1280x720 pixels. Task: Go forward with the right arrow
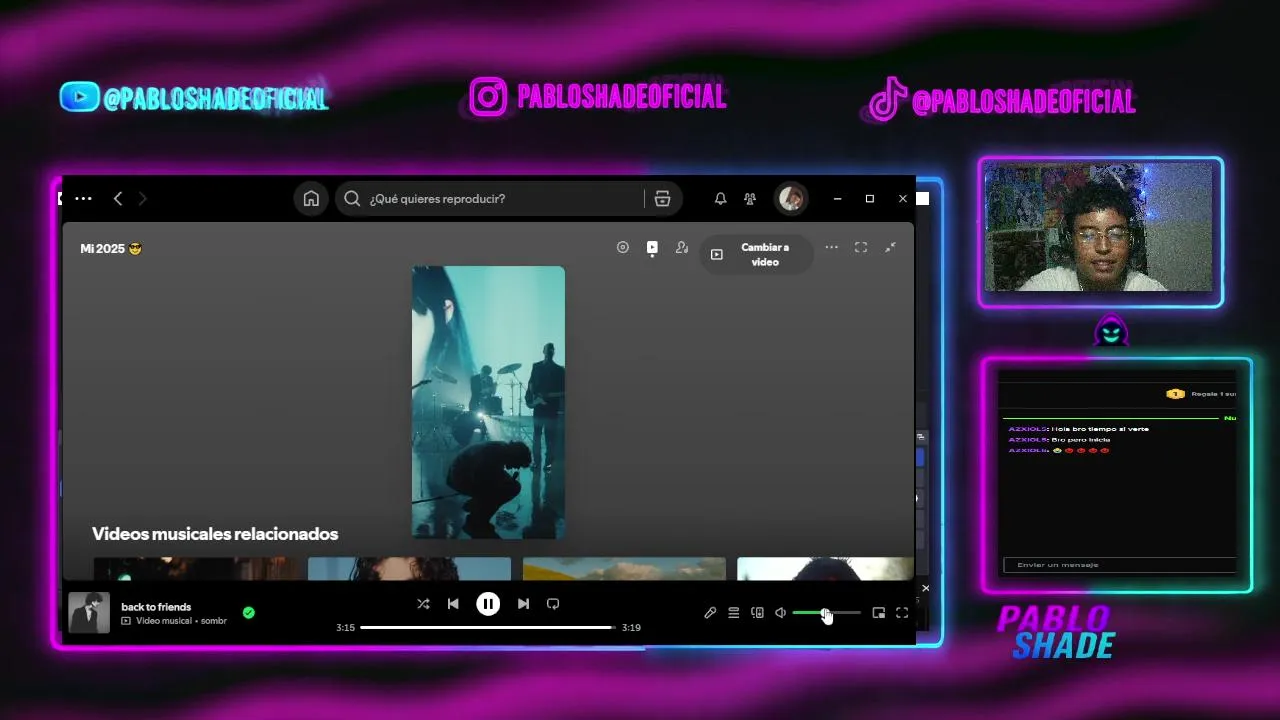tap(142, 199)
